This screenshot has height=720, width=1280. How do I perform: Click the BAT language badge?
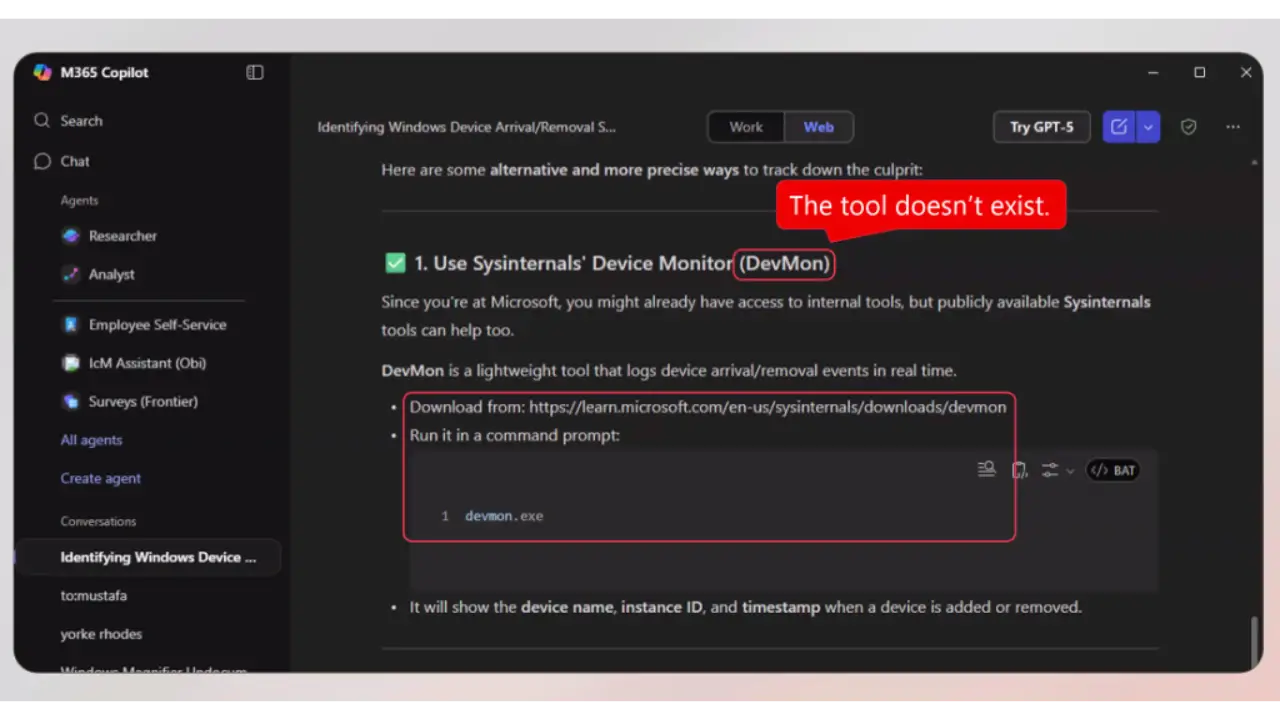[x=1113, y=470]
